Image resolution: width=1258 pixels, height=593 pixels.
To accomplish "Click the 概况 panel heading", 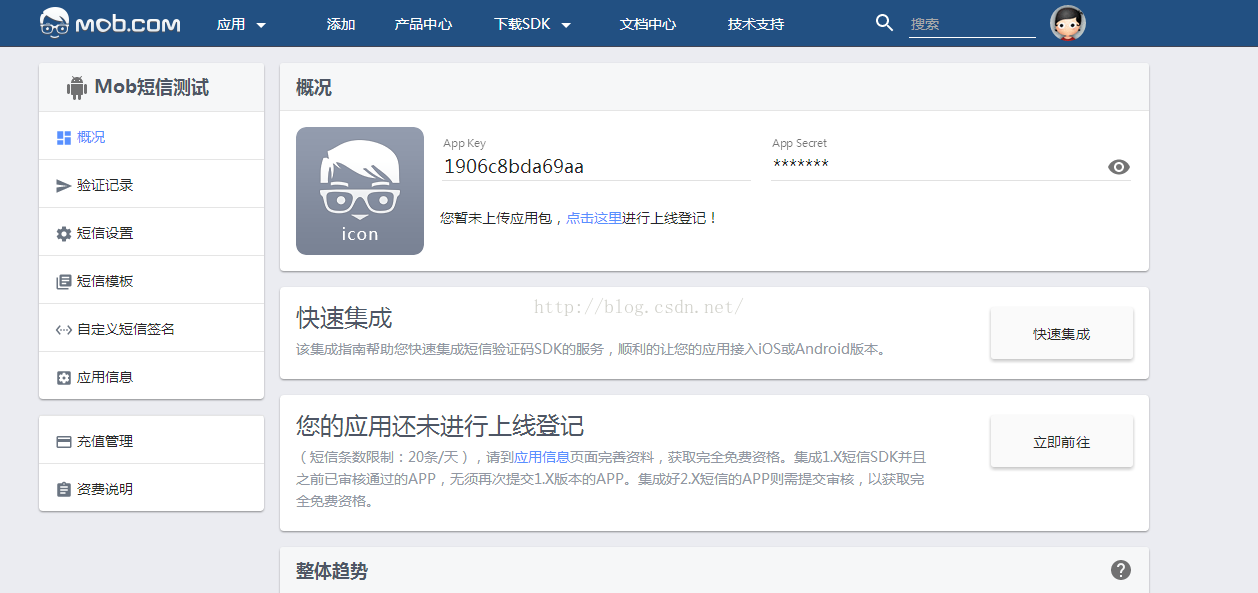I will 314,88.
